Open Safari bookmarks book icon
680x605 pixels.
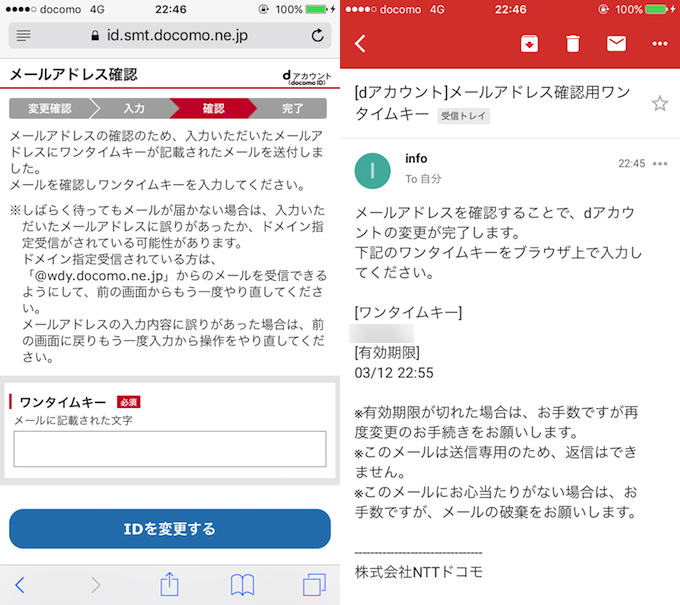[x=242, y=584]
